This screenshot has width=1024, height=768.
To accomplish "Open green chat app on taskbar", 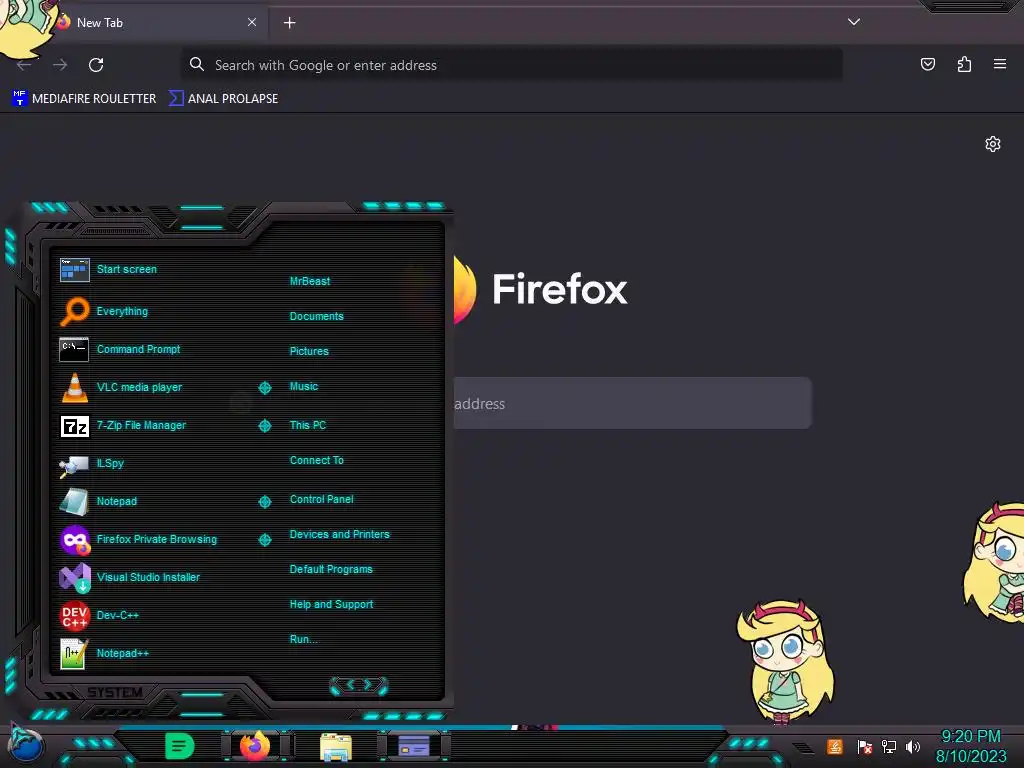I will tap(180, 746).
